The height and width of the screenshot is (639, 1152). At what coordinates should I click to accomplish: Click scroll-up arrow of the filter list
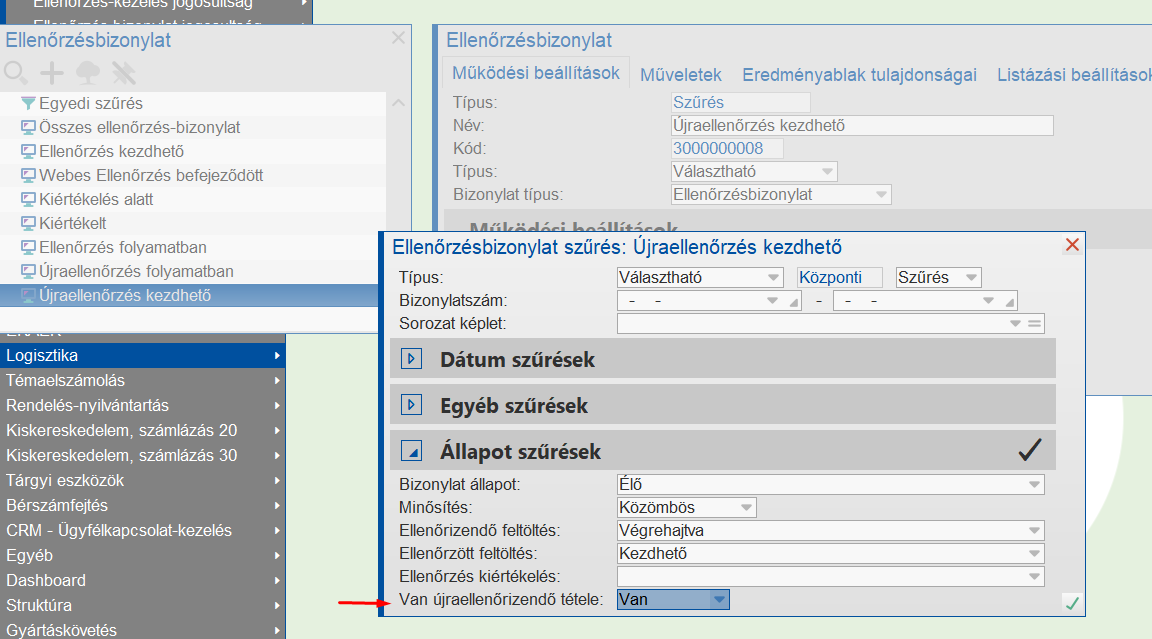tap(398, 103)
